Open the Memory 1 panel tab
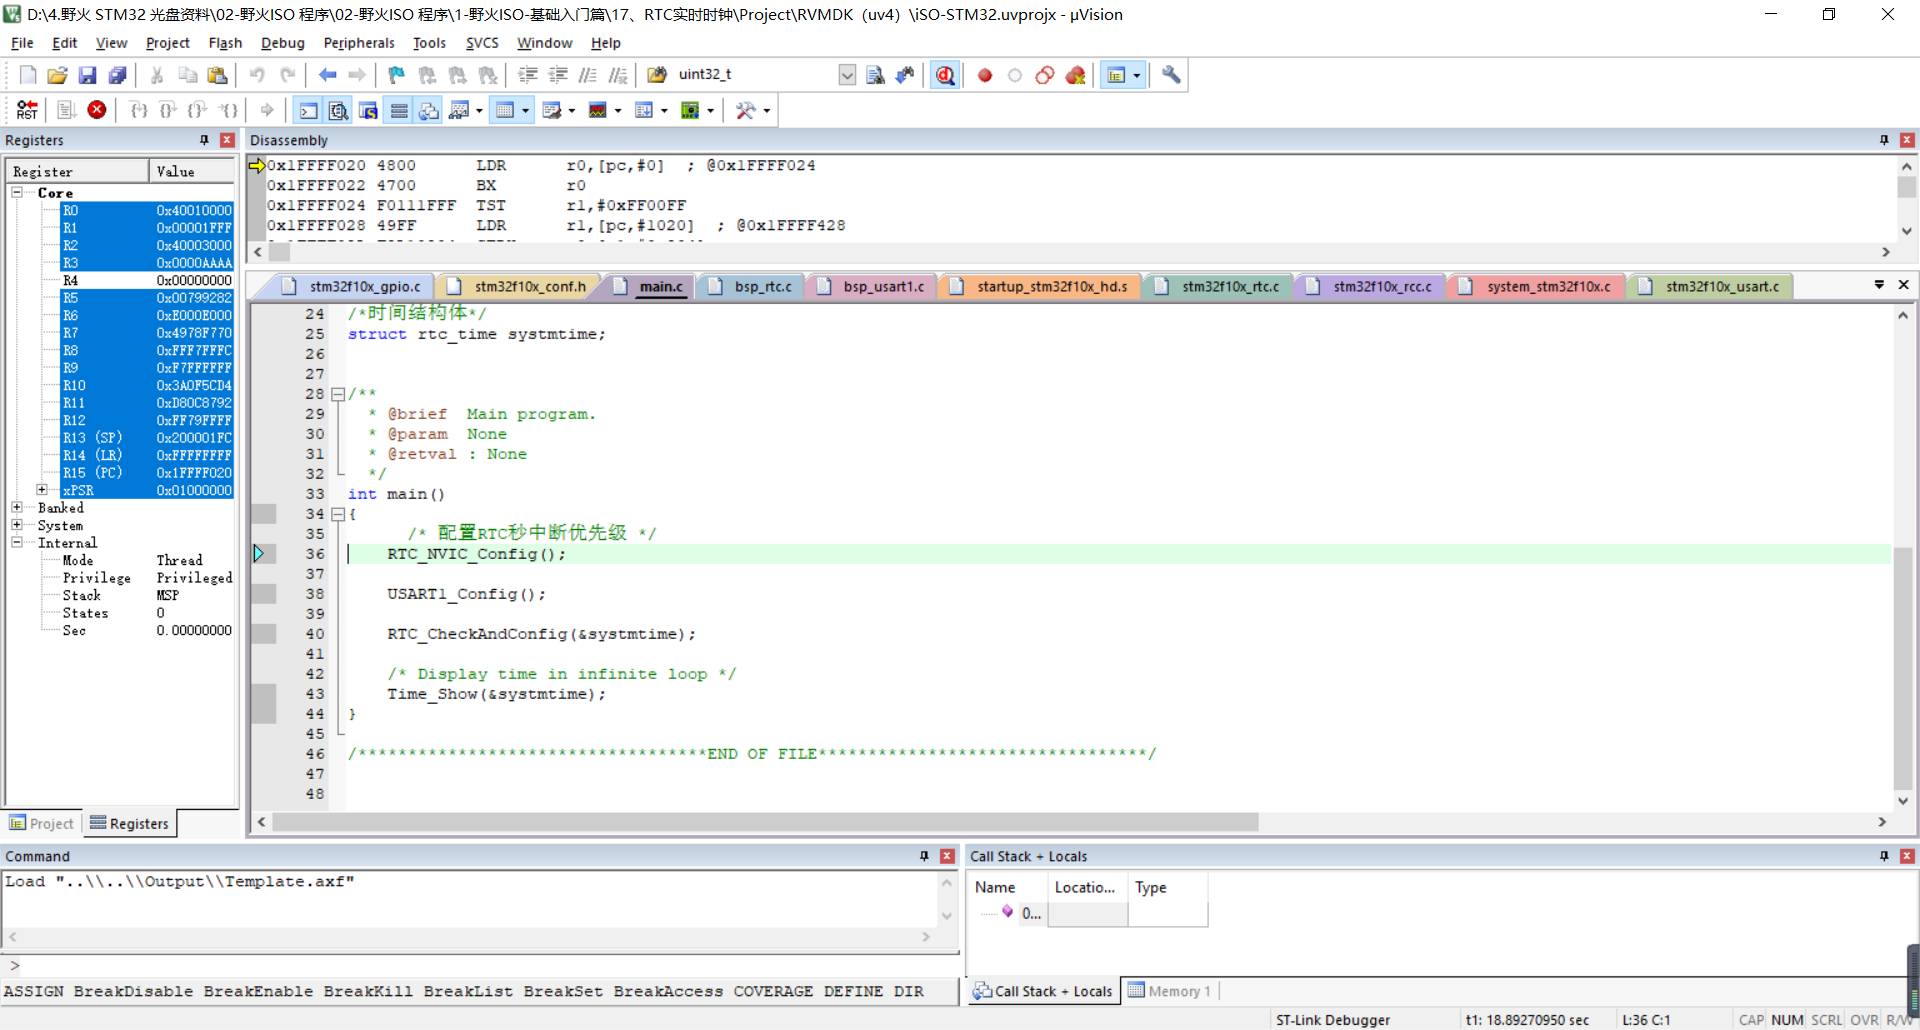 click(1170, 991)
